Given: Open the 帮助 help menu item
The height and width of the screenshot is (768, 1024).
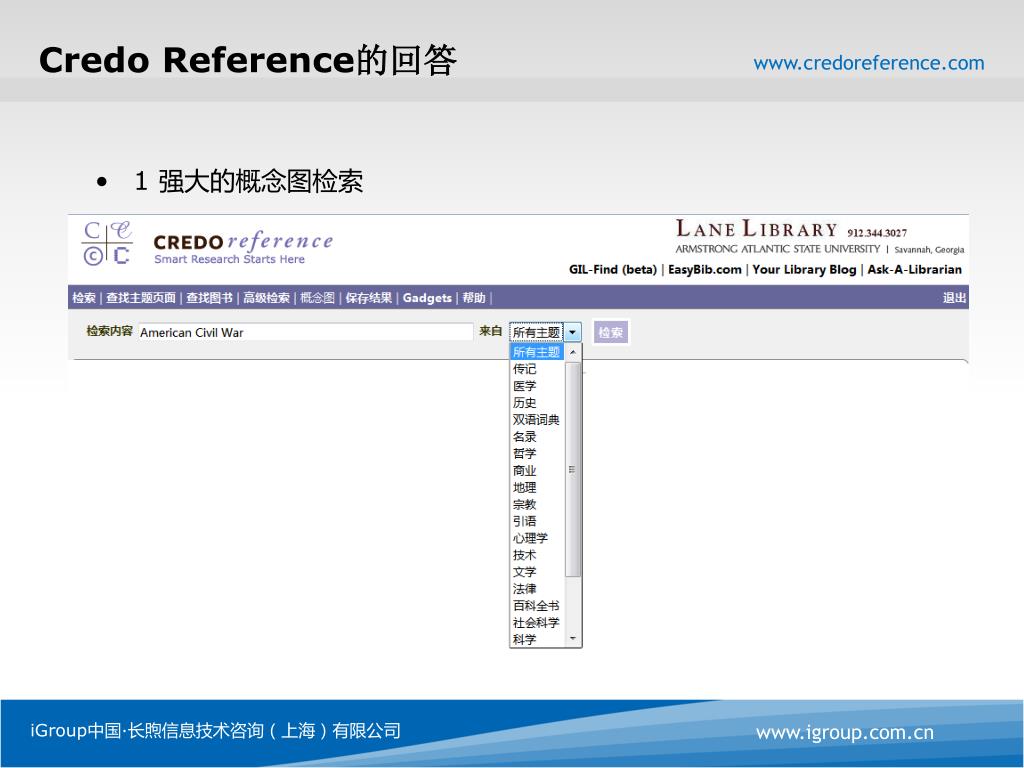Looking at the screenshot, I should (474, 298).
